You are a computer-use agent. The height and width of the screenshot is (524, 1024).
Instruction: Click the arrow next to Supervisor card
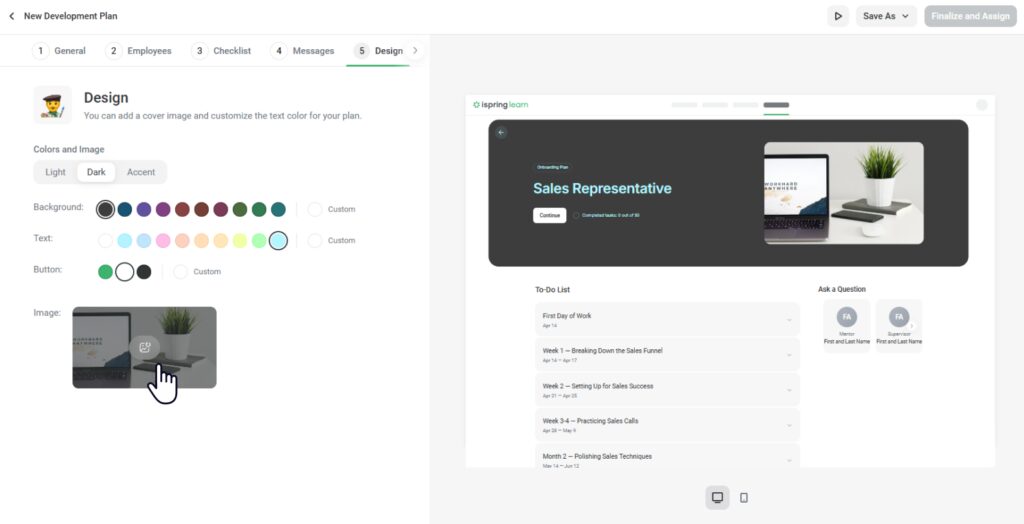[x=912, y=325]
